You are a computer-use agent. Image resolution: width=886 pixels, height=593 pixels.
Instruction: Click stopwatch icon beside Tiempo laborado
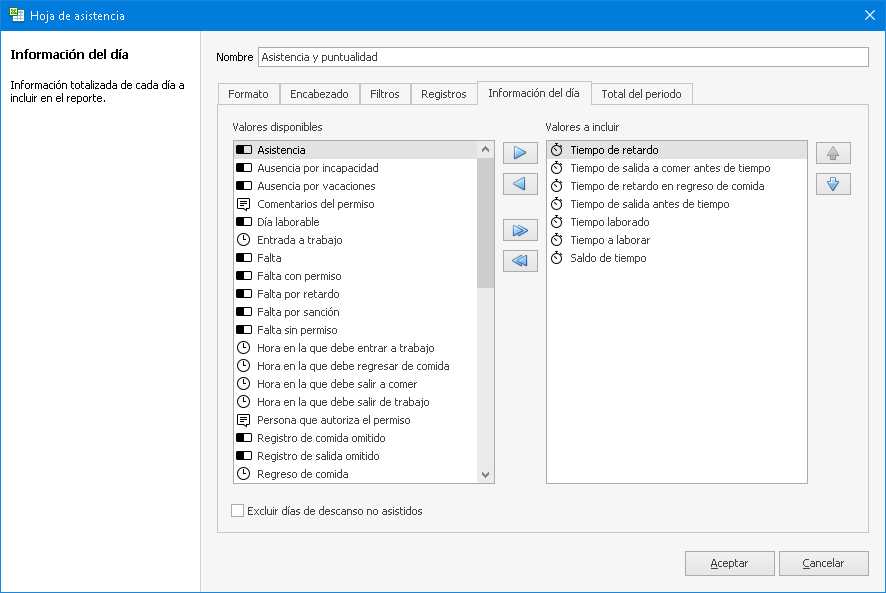pyautogui.click(x=557, y=222)
